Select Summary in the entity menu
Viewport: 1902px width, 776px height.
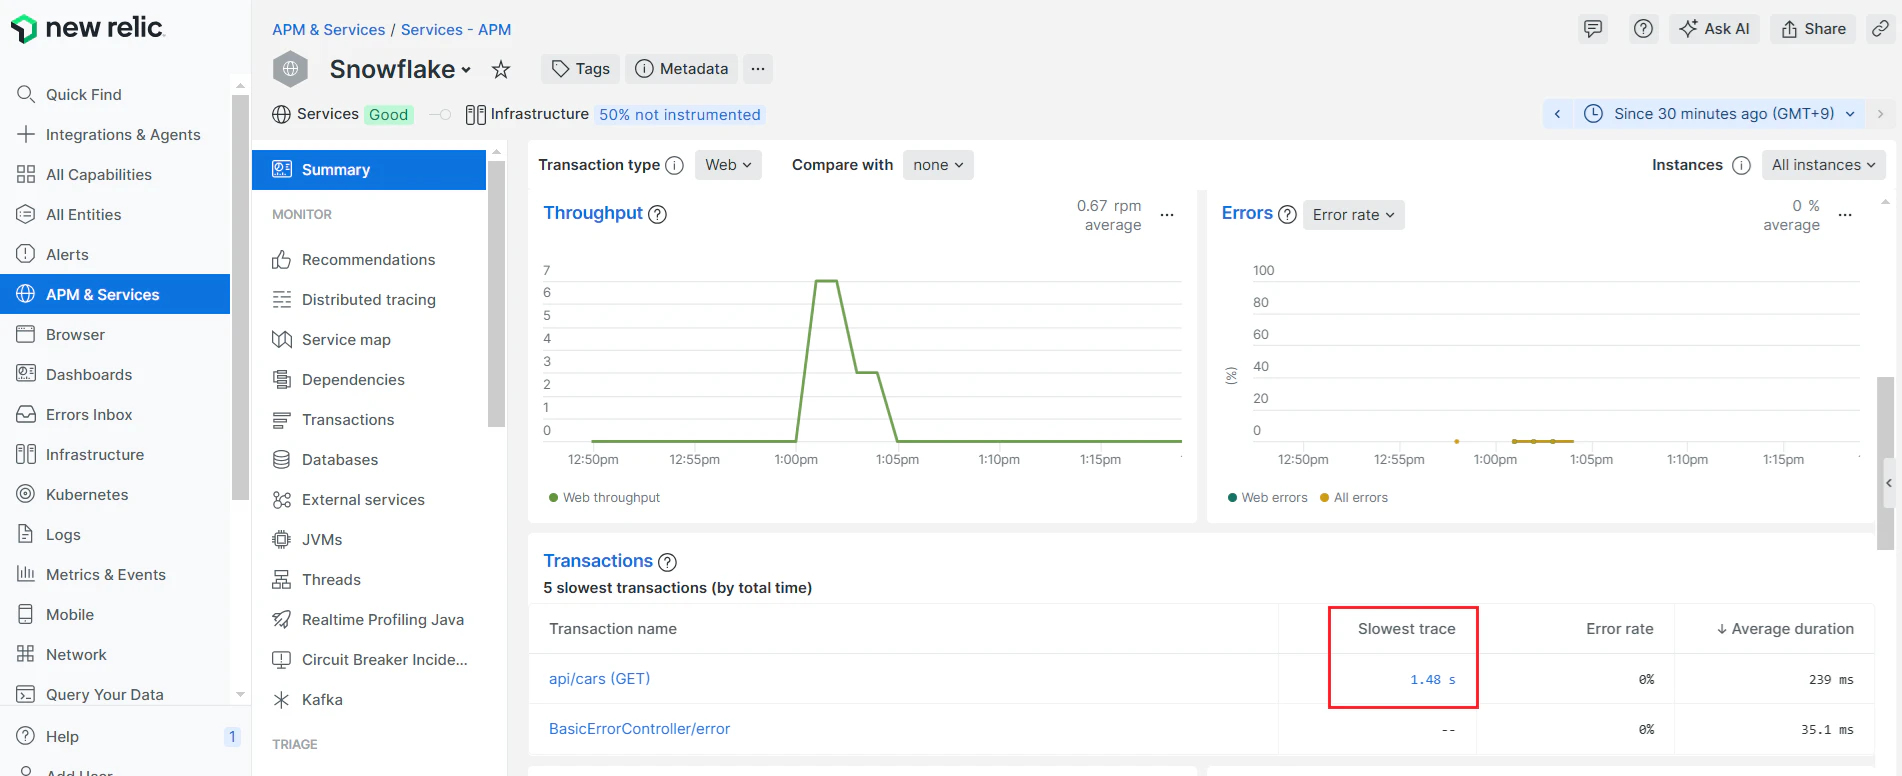point(369,170)
